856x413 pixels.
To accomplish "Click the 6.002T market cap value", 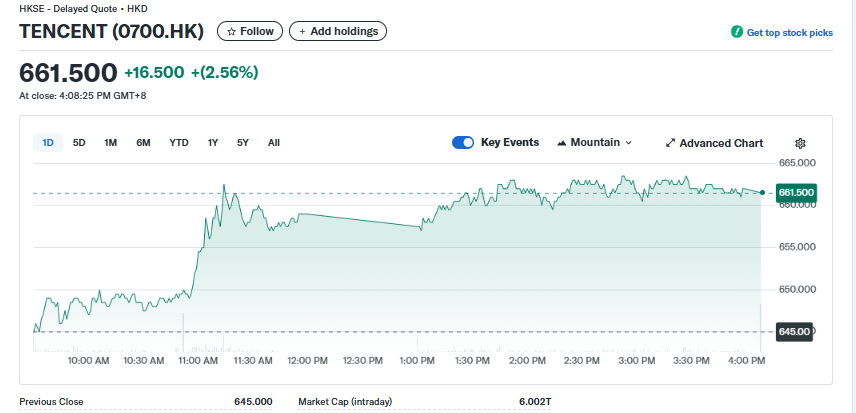I will 535,402.
